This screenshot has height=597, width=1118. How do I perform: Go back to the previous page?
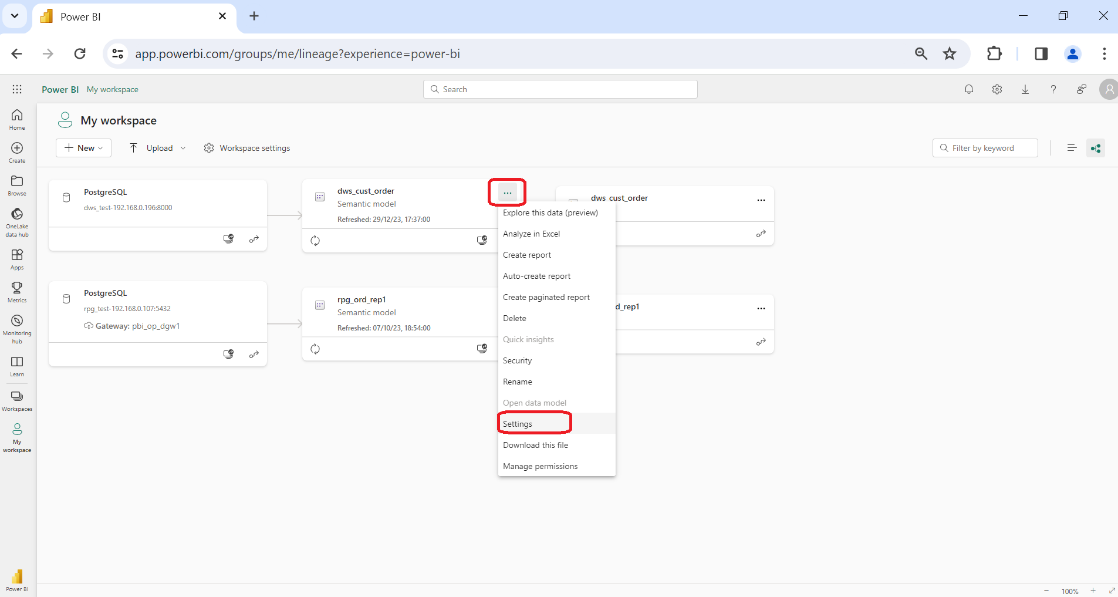tap(17, 53)
